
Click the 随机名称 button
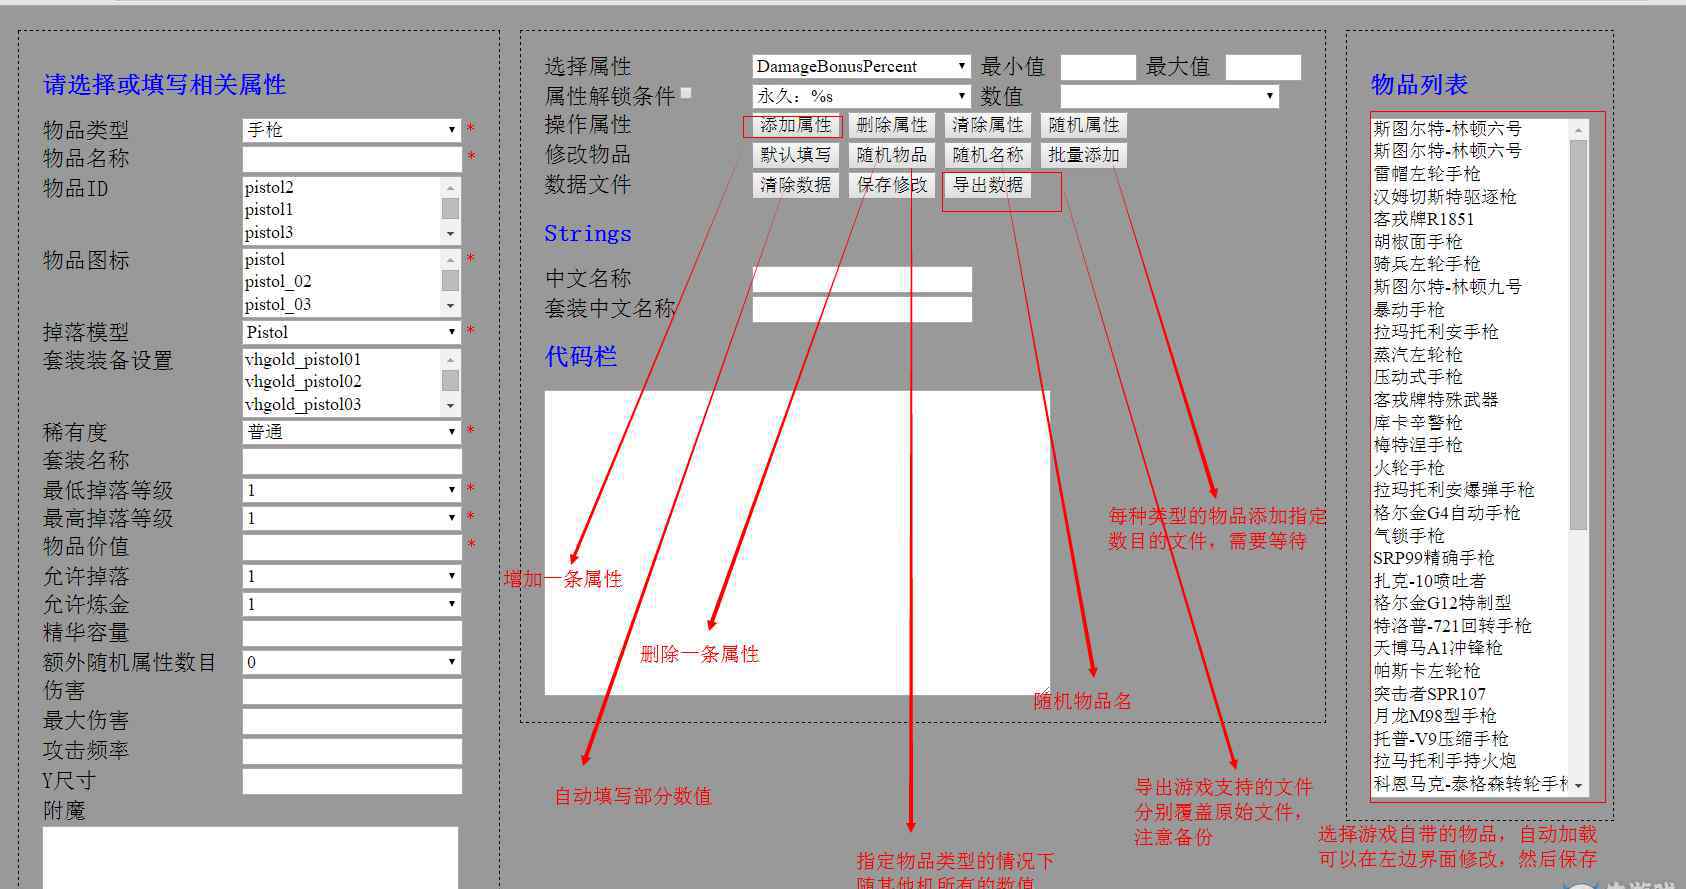[988, 155]
